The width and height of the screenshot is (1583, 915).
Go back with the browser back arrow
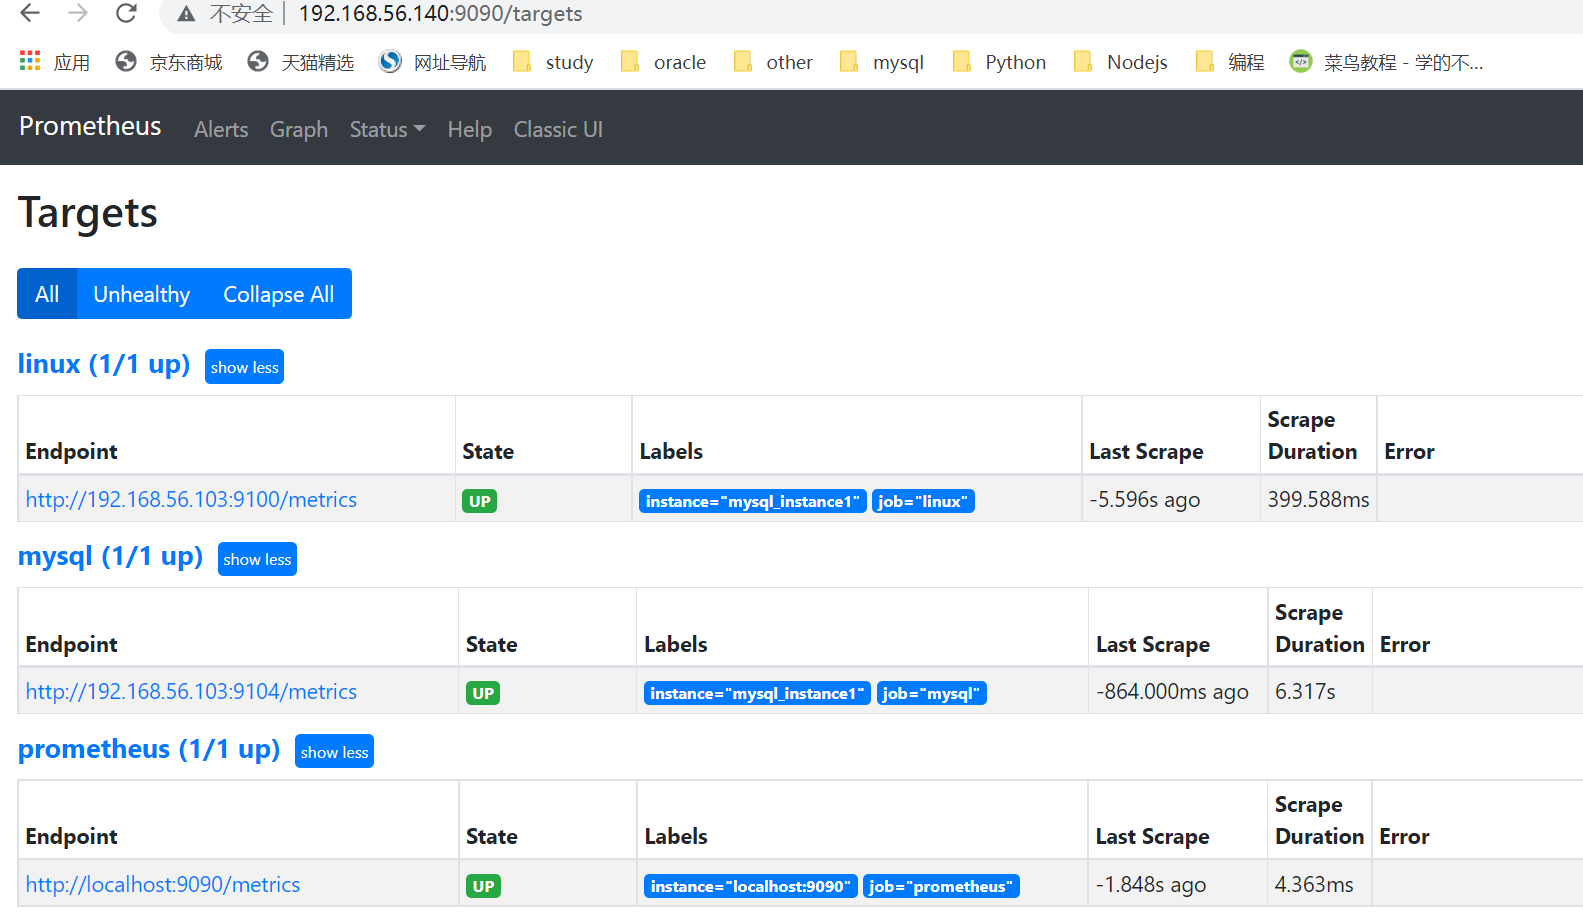pyautogui.click(x=30, y=13)
